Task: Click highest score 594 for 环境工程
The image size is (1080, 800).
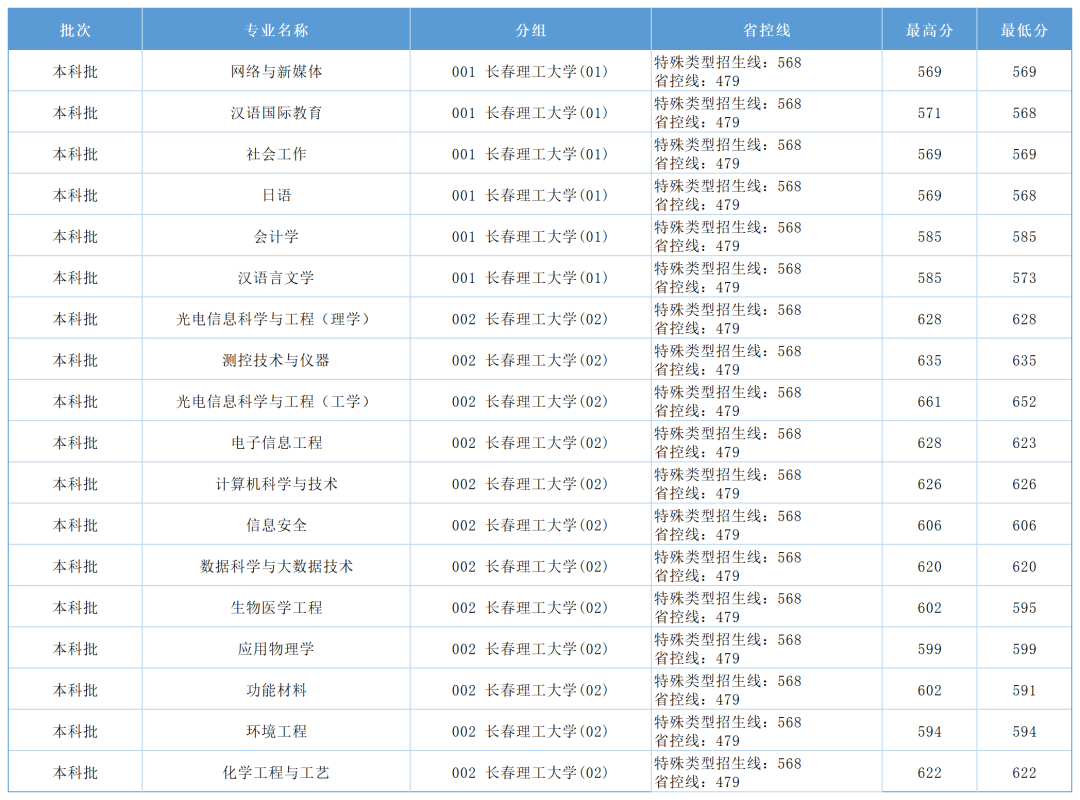Action: tap(929, 732)
